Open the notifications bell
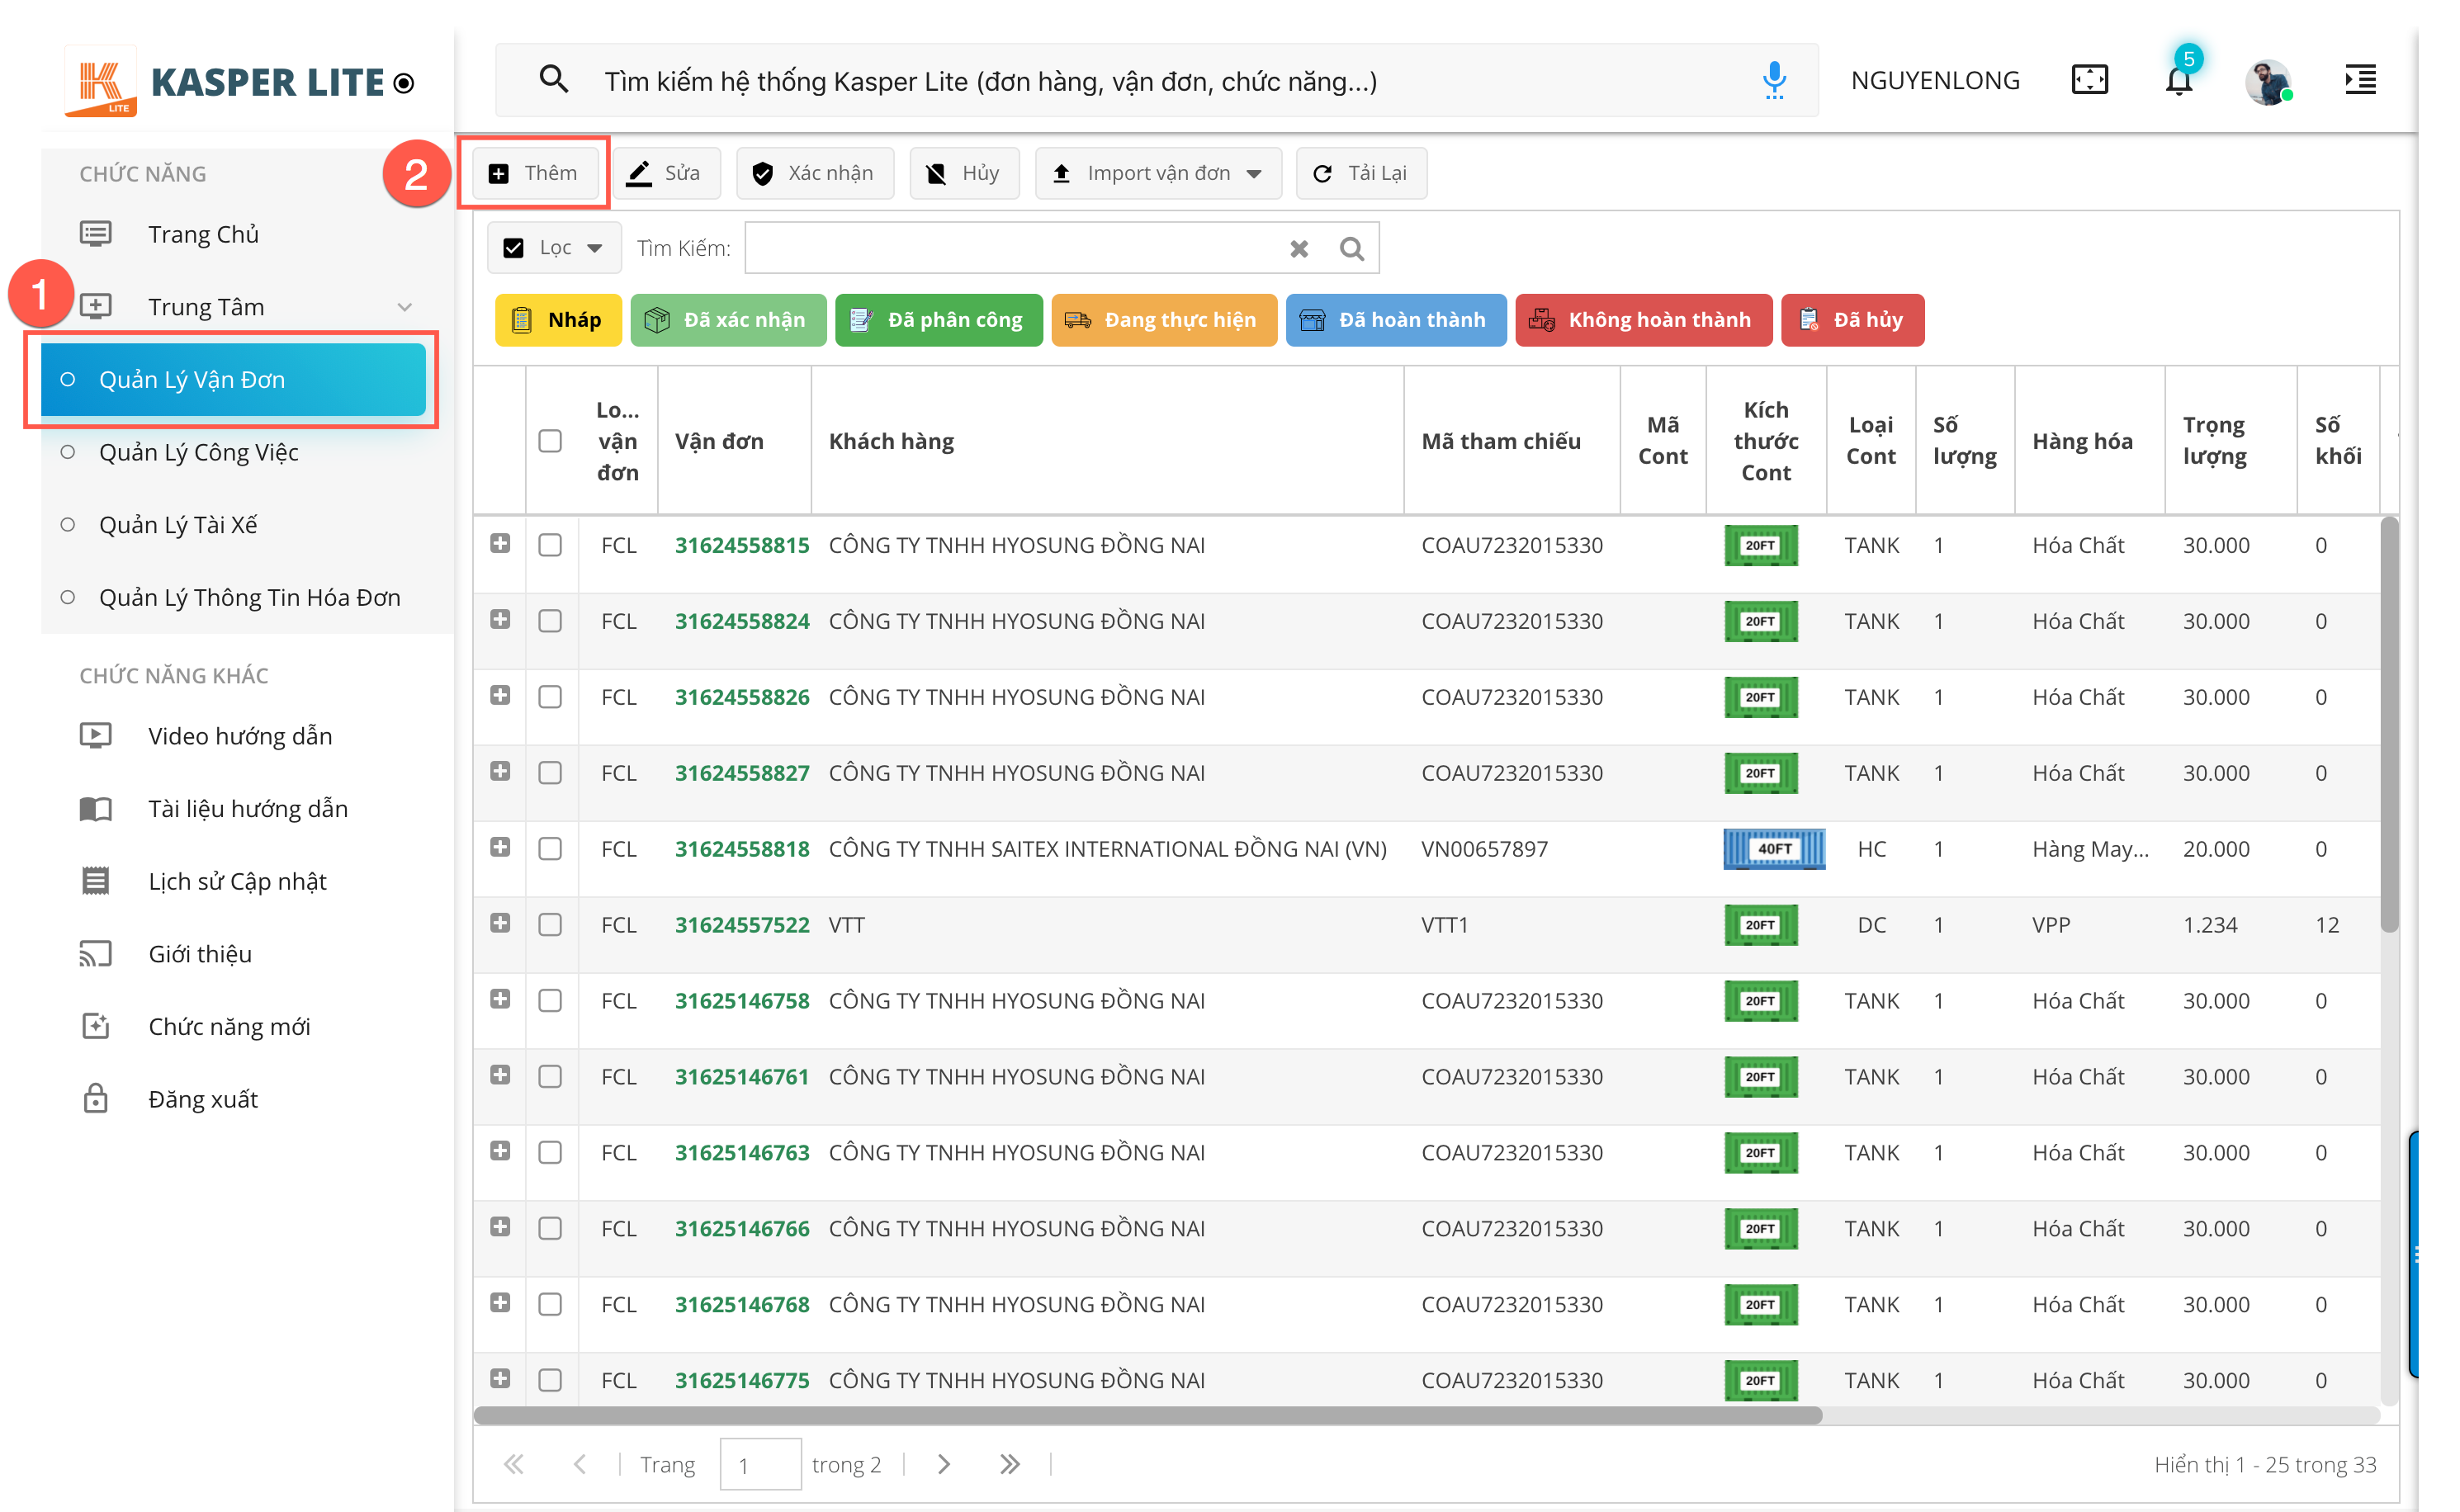The image size is (2460, 1512). (x=2178, y=81)
